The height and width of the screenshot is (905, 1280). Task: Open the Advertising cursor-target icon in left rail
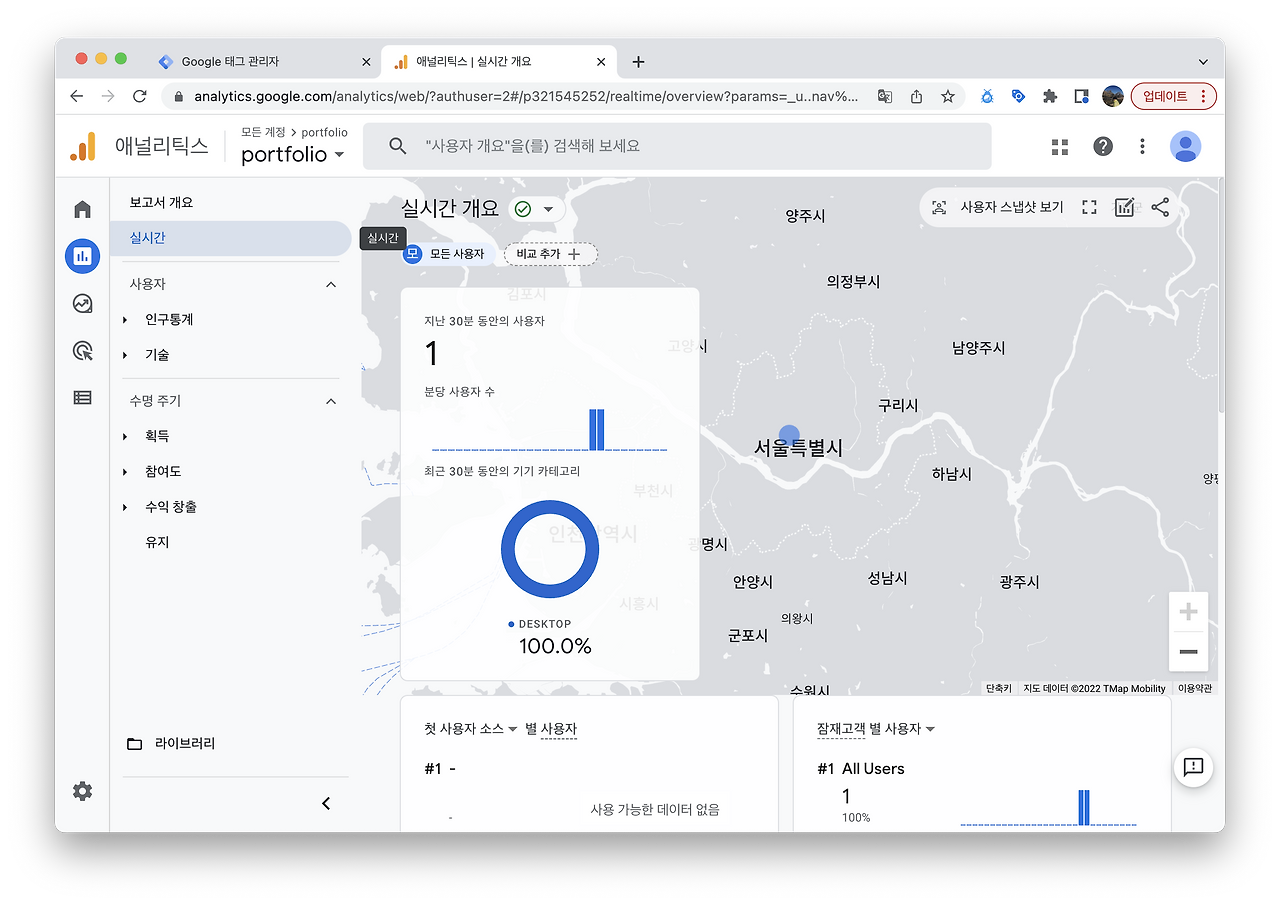coord(82,350)
